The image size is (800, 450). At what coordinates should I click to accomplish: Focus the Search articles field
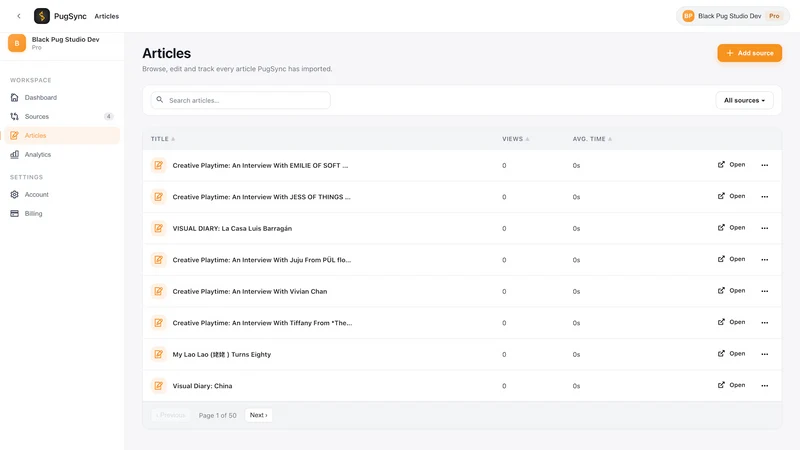click(240, 101)
